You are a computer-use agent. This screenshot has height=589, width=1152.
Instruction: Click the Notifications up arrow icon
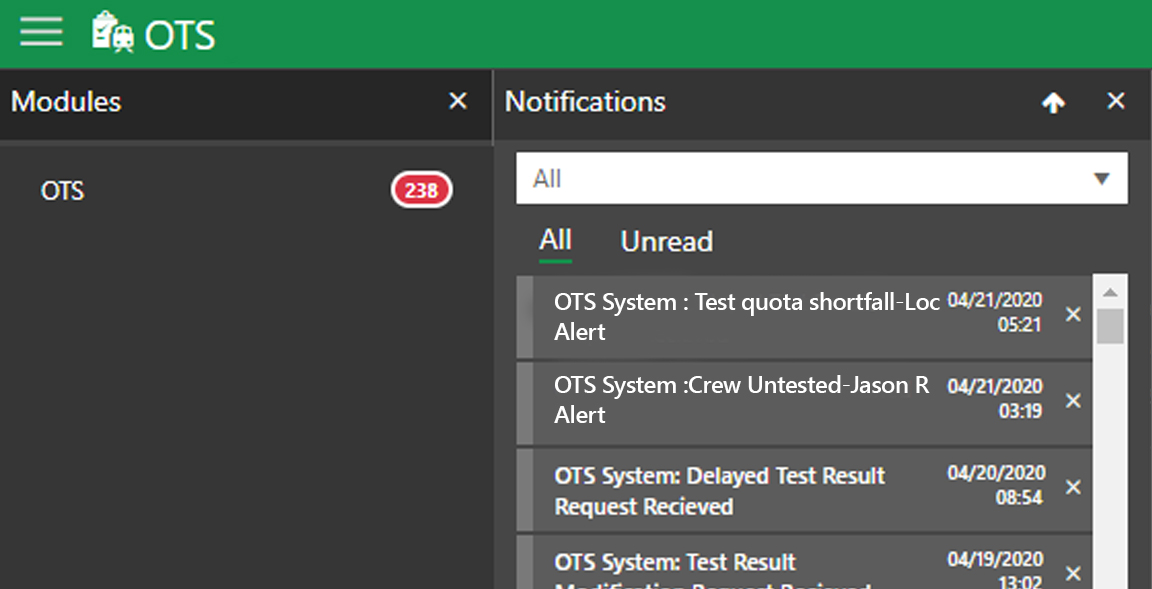coord(1053,102)
